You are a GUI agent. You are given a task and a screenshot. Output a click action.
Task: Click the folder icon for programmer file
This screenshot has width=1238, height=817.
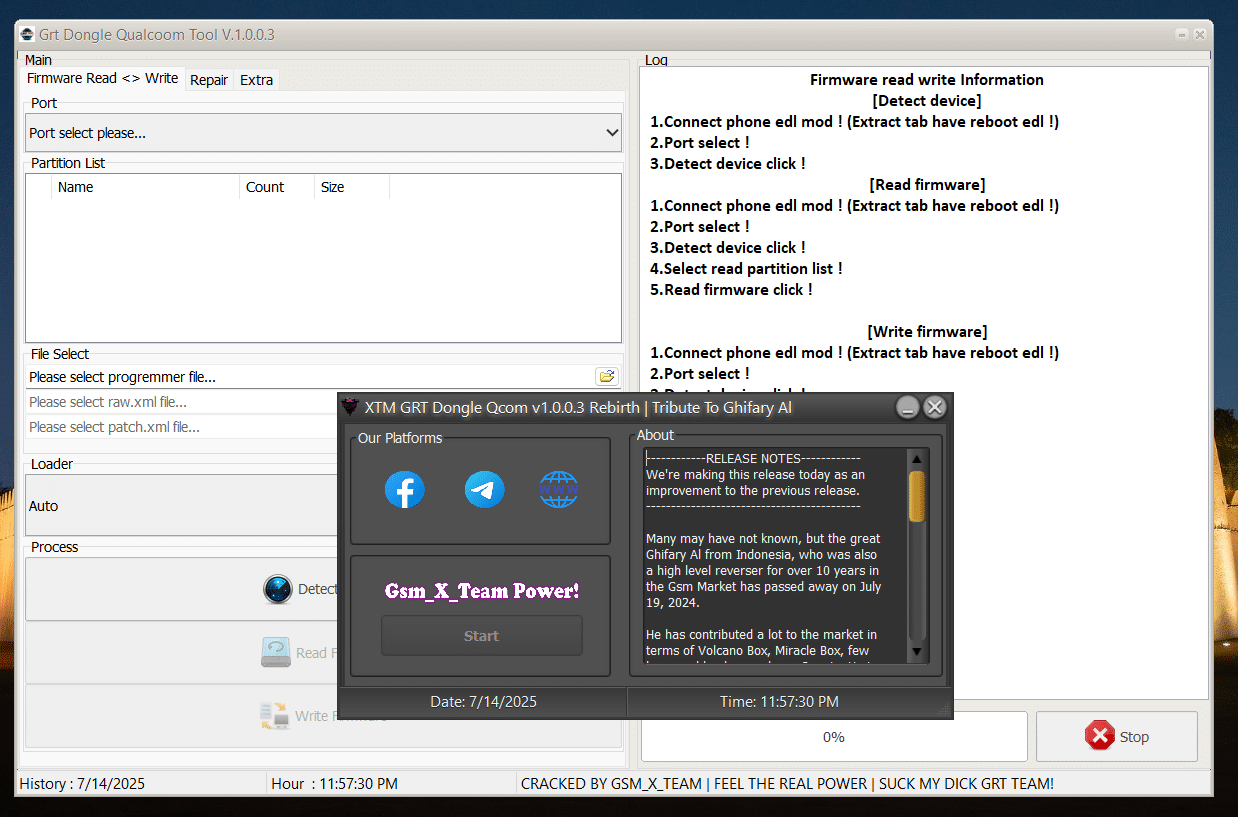606,377
